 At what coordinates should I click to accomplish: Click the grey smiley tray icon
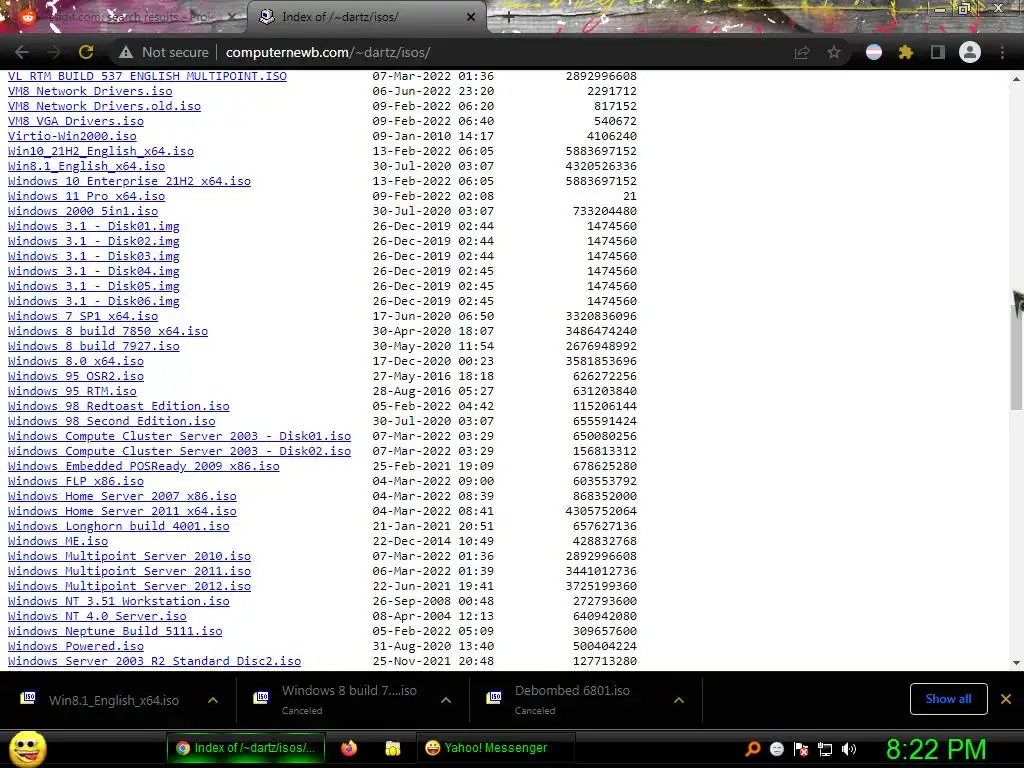[x=776, y=749]
